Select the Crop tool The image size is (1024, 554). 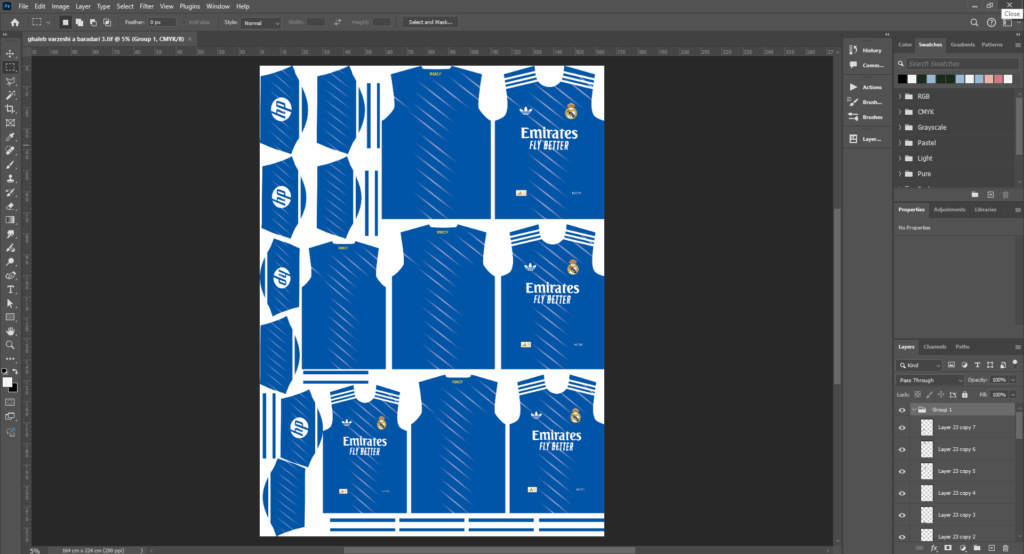(10, 109)
